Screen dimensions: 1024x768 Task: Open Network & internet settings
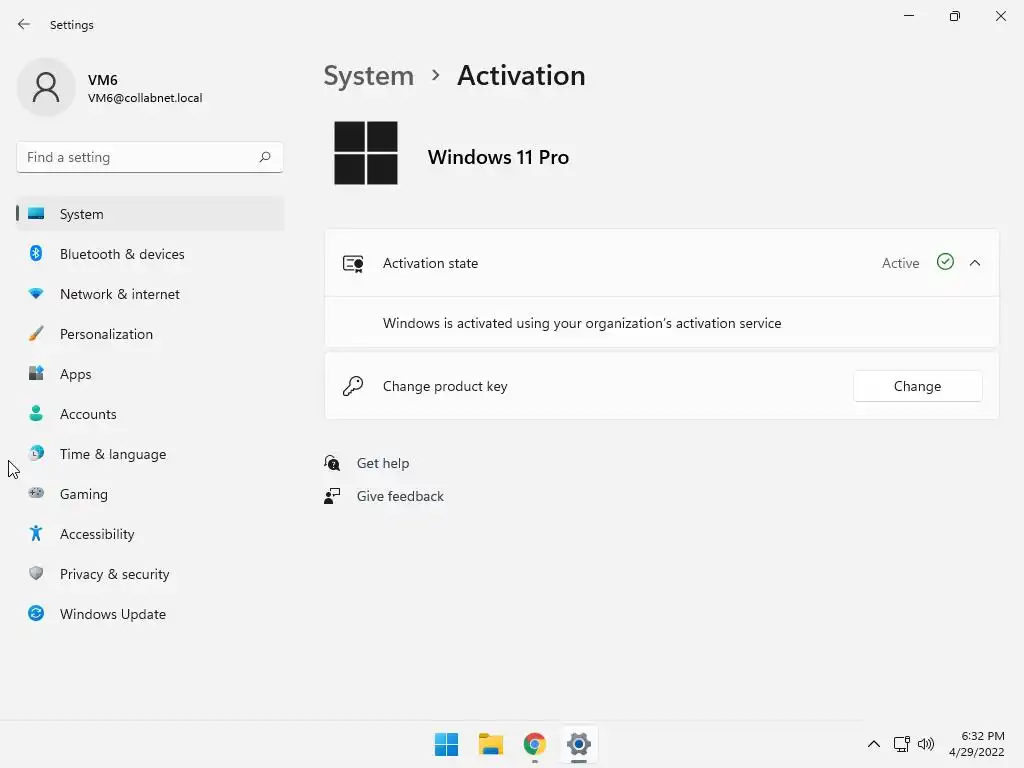point(150,294)
